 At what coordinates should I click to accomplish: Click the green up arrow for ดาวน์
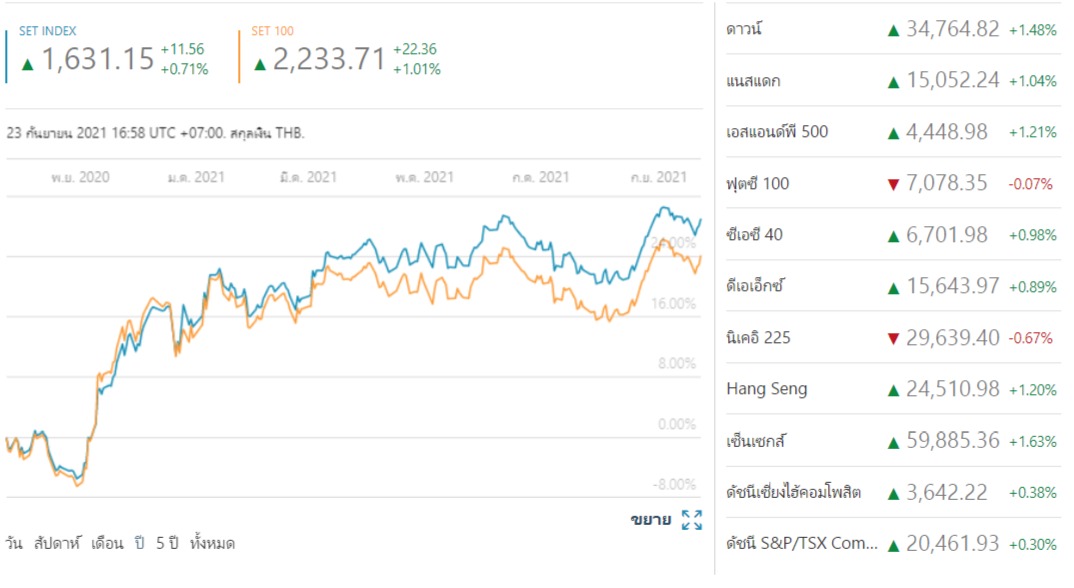coord(893,30)
